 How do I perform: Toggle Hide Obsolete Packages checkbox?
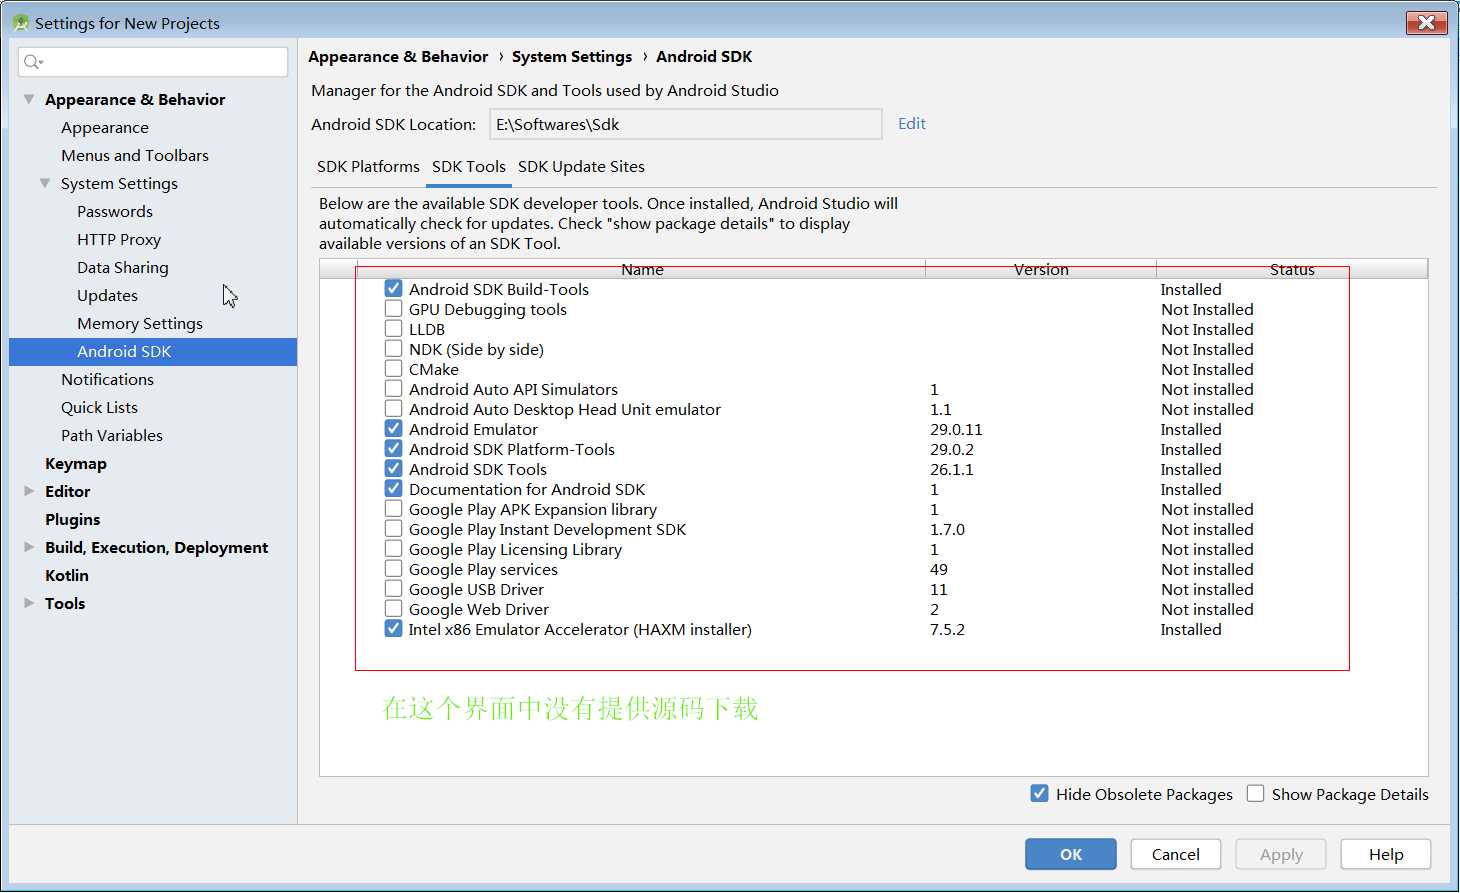click(1040, 793)
